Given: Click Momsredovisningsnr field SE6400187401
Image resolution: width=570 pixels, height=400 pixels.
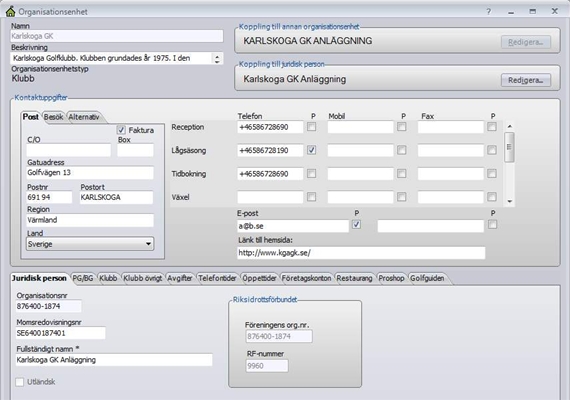Looking at the screenshot, I should pyautogui.click(x=61, y=333).
